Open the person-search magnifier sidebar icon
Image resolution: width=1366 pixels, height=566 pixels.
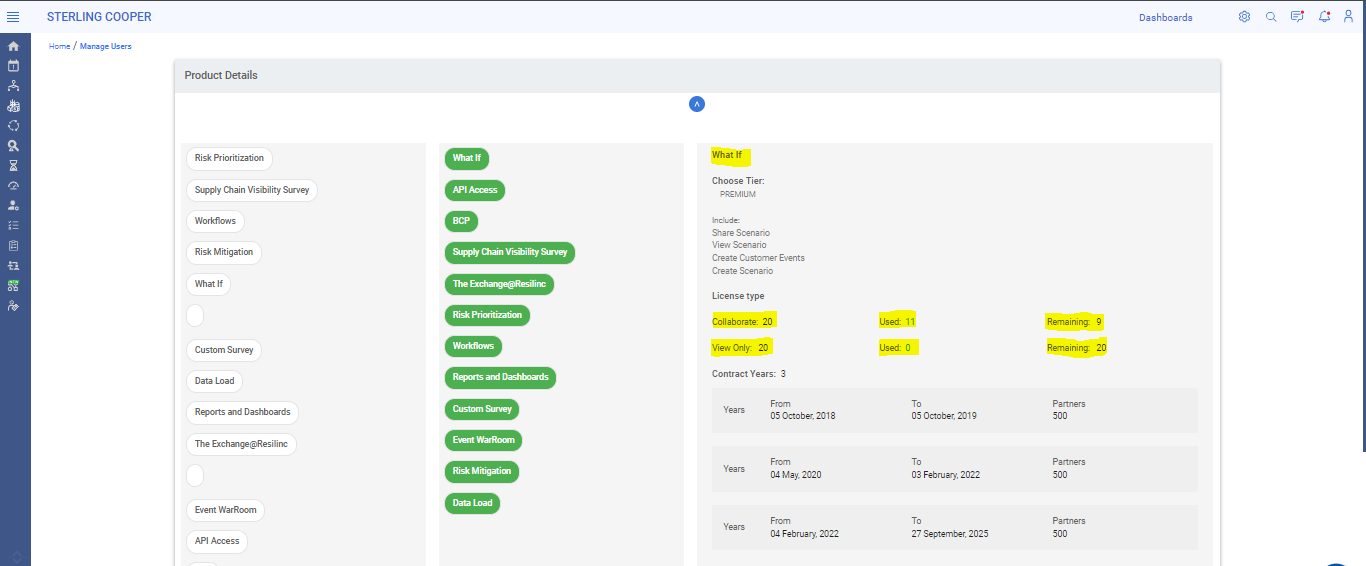coord(13,146)
